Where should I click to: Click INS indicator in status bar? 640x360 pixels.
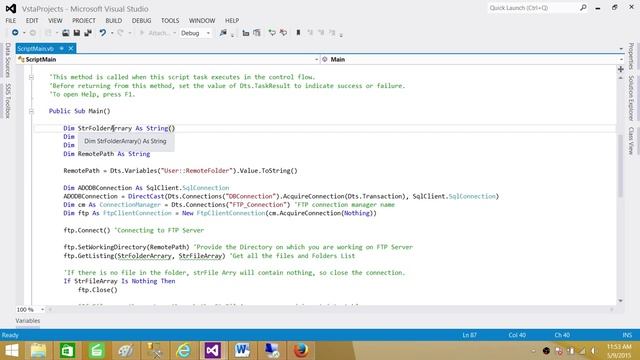click(627, 335)
